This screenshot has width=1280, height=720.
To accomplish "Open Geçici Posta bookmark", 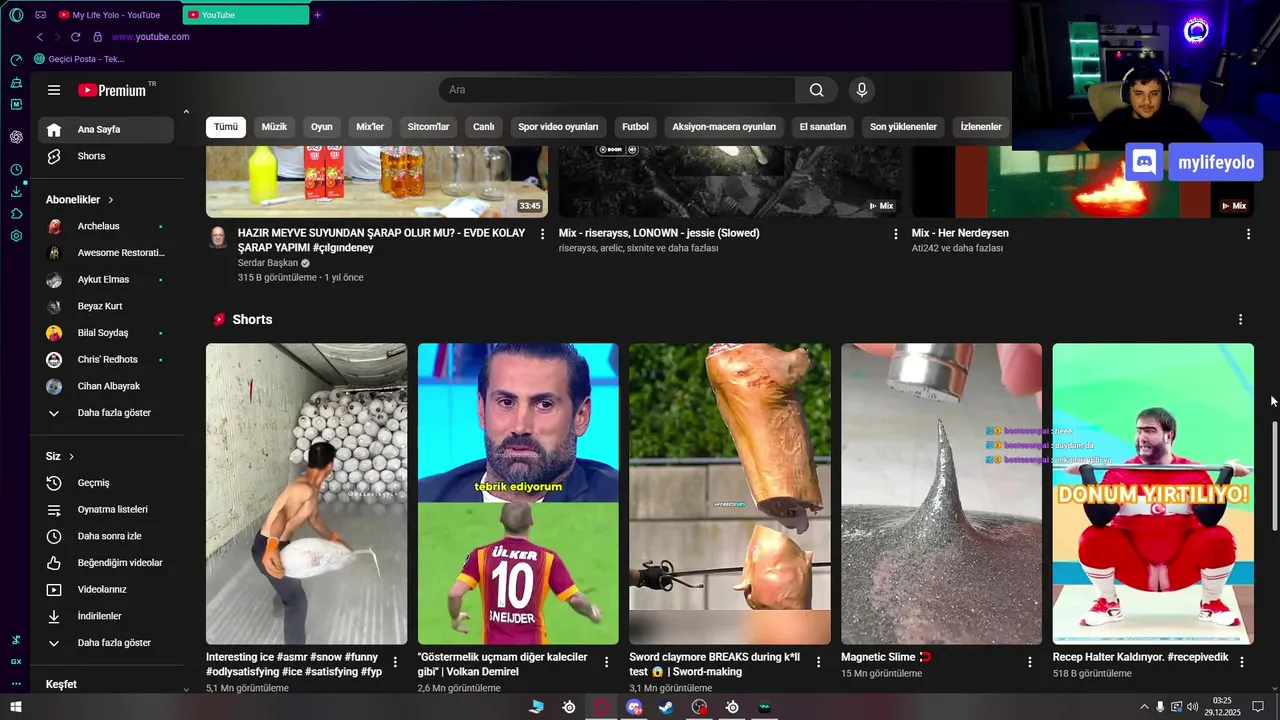I will [x=79, y=59].
